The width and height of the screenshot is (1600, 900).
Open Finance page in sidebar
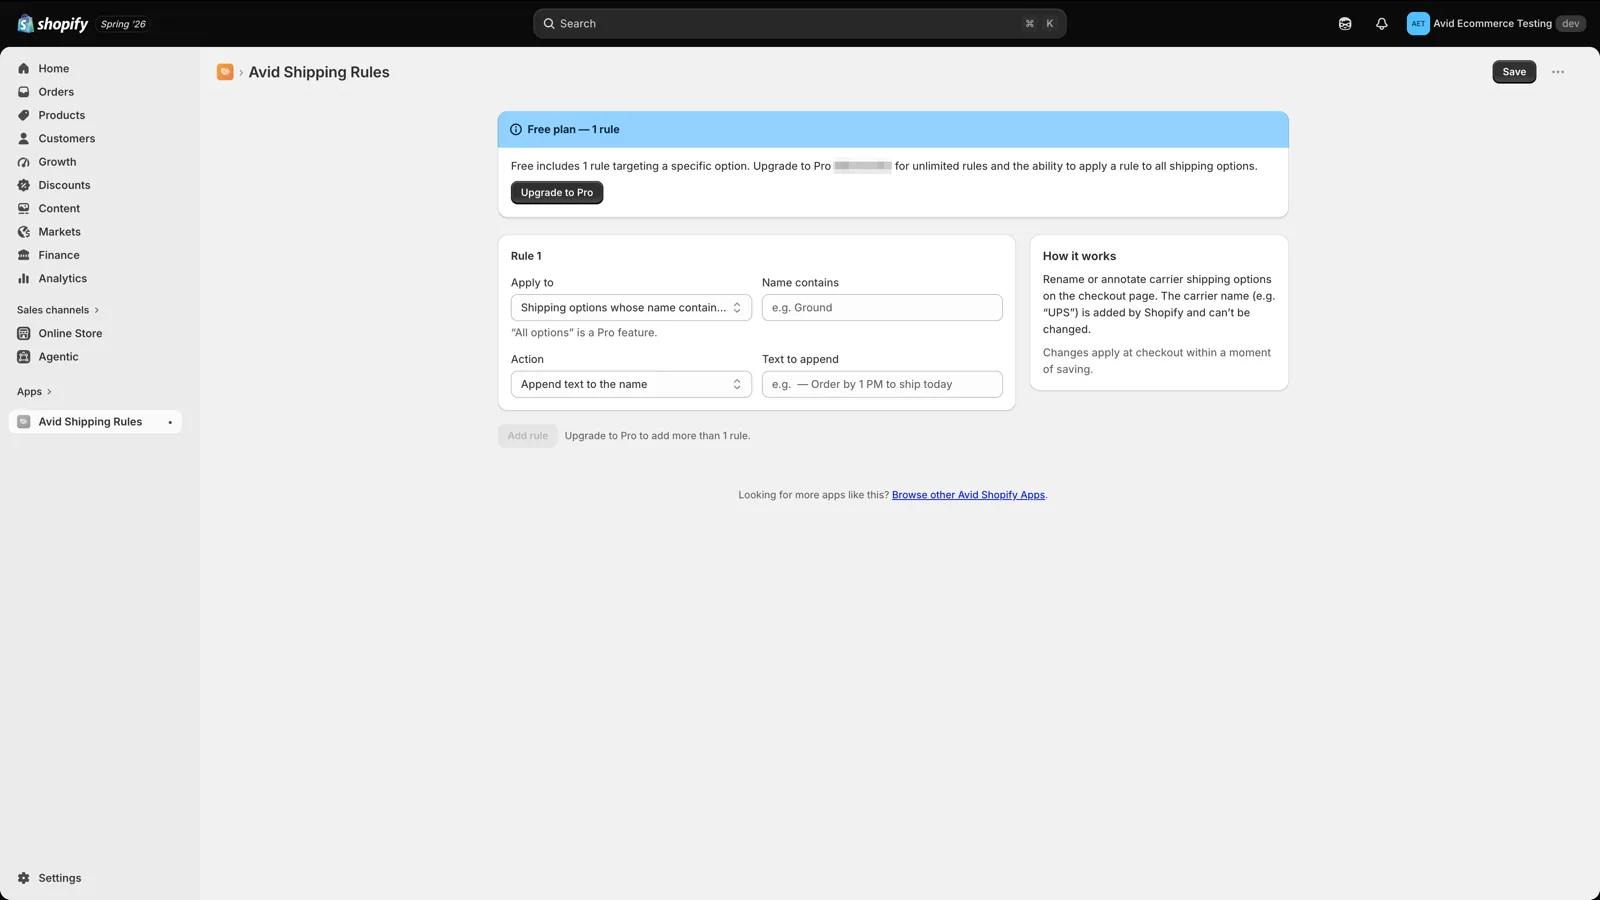(95, 255)
